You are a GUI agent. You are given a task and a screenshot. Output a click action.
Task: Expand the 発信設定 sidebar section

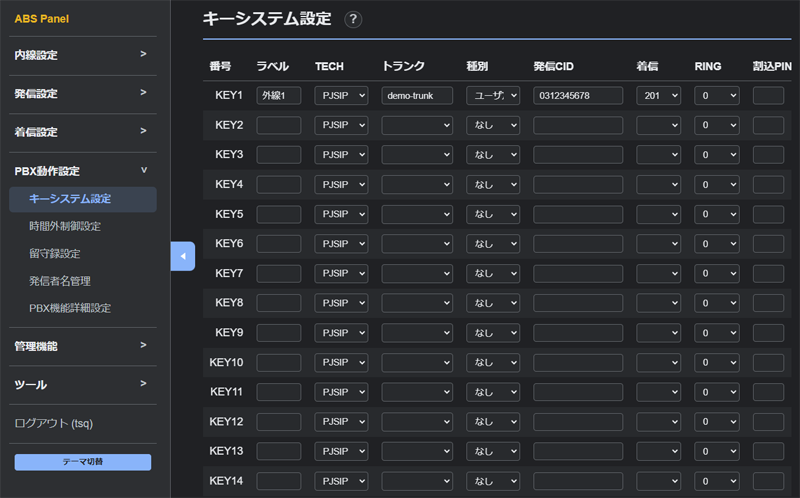pos(80,93)
